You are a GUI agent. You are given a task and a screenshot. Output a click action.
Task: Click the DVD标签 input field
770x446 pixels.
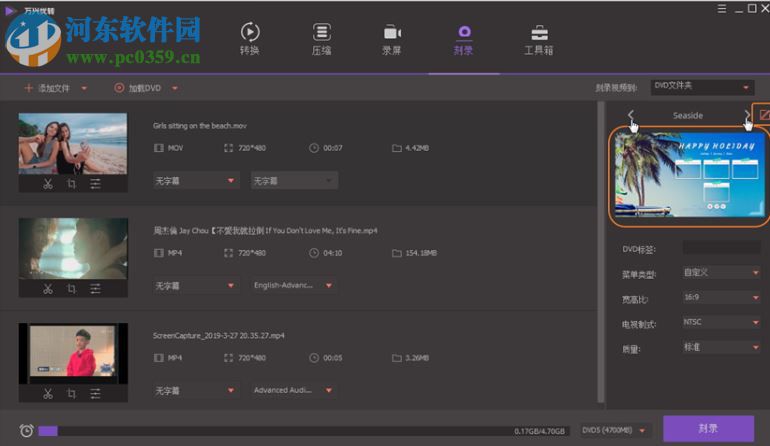(721, 249)
